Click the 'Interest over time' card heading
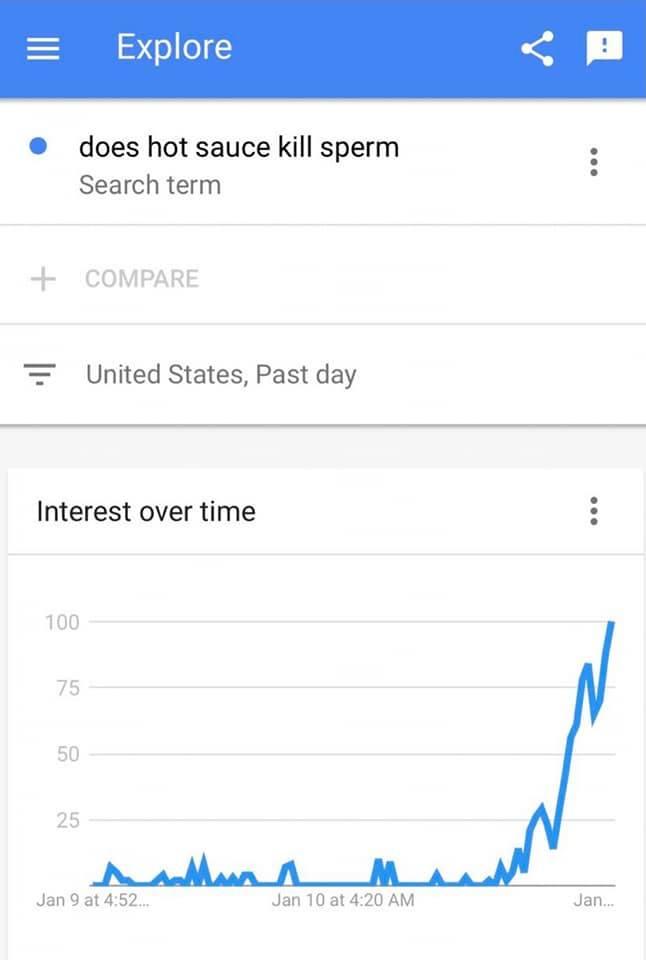Viewport: 646px width, 960px height. click(x=146, y=511)
